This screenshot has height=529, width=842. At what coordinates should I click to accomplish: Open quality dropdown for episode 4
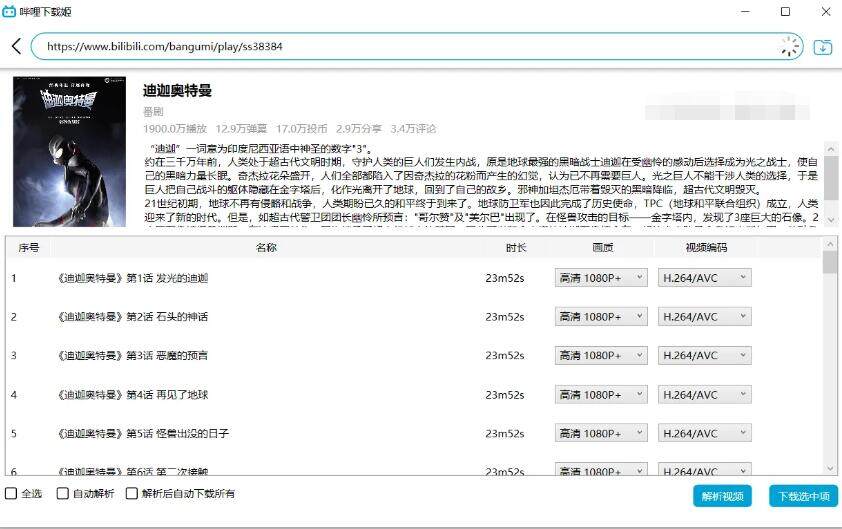(601, 394)
